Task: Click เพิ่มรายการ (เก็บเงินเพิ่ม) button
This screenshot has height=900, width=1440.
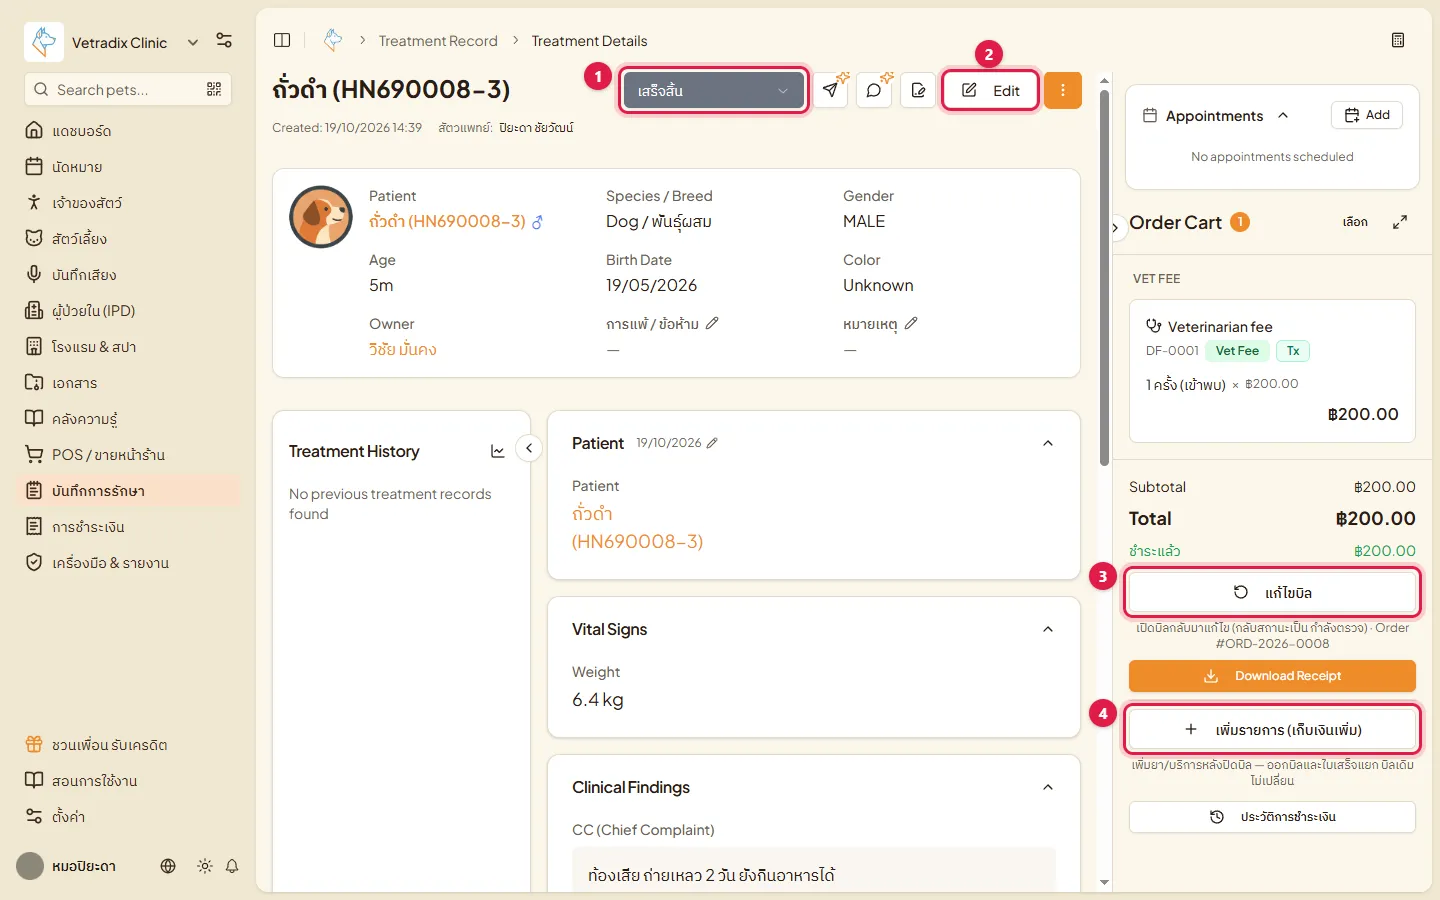Action: (x=1272, y=729)
